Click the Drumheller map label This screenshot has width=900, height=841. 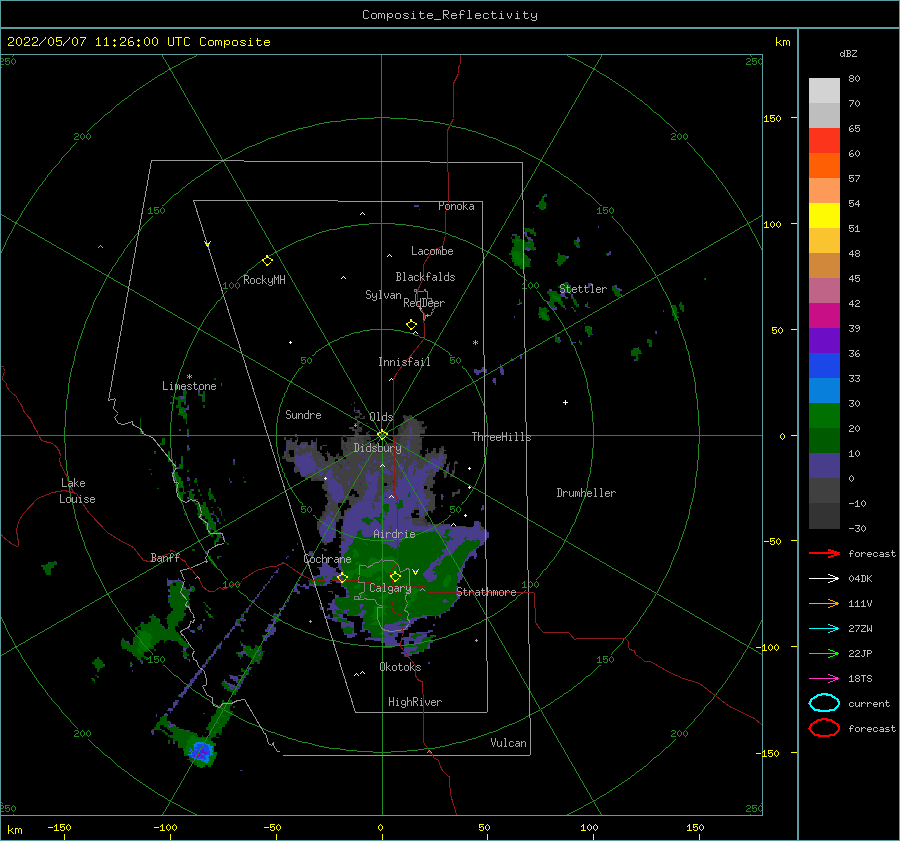[586, 493]
